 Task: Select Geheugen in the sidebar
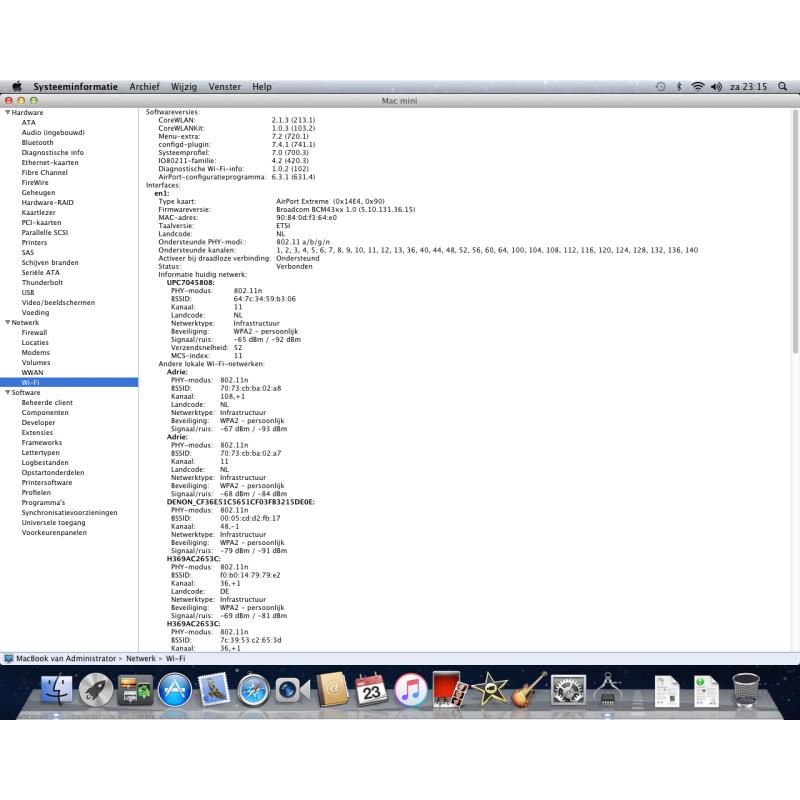[38, 192]
